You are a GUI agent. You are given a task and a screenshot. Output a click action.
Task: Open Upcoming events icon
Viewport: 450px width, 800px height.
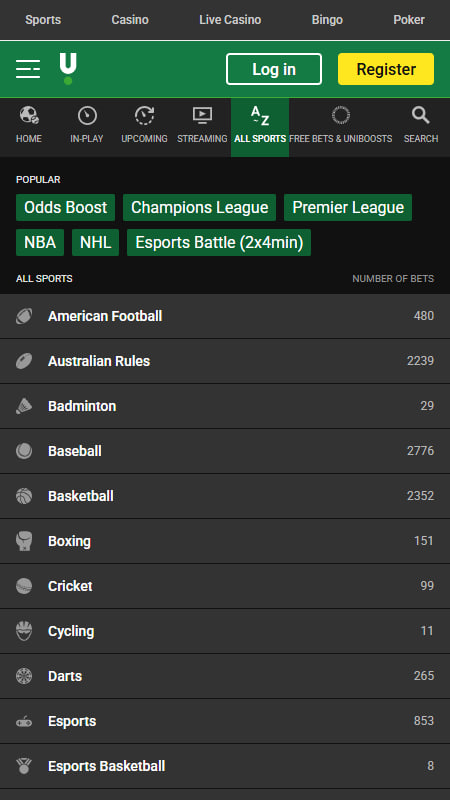click(x=144, y=115)
